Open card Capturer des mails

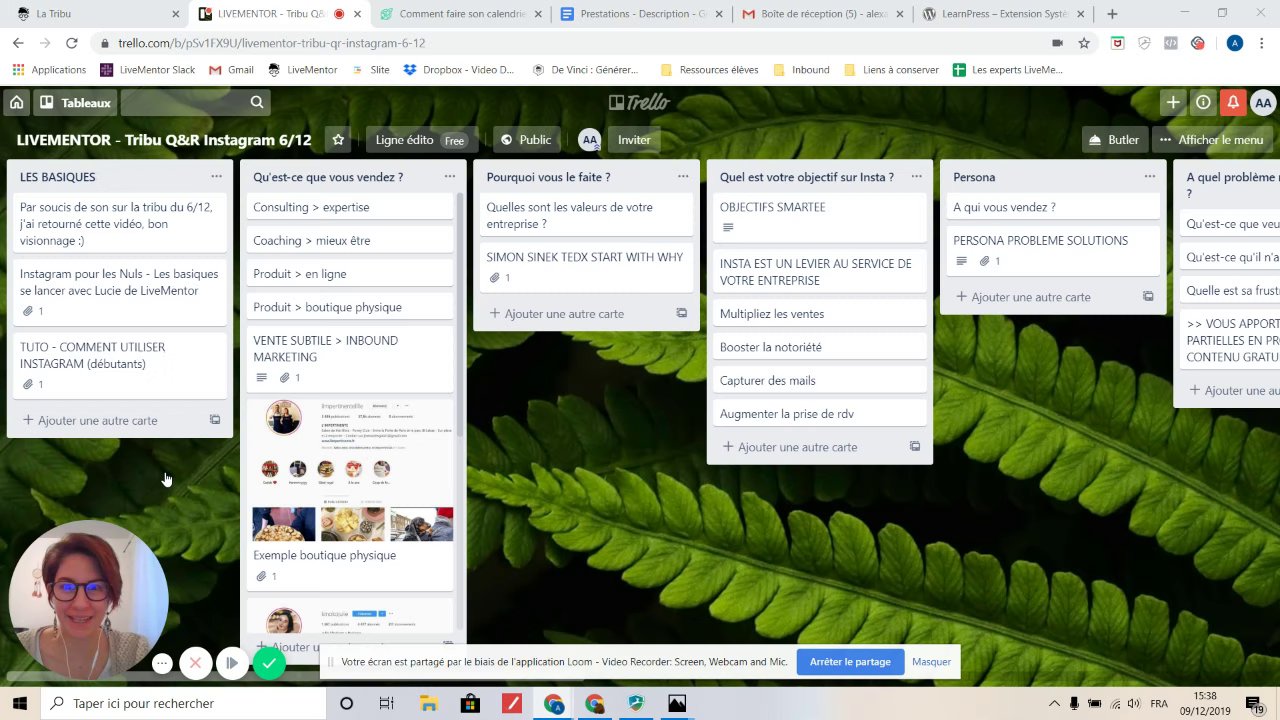[x=820, y=381]
